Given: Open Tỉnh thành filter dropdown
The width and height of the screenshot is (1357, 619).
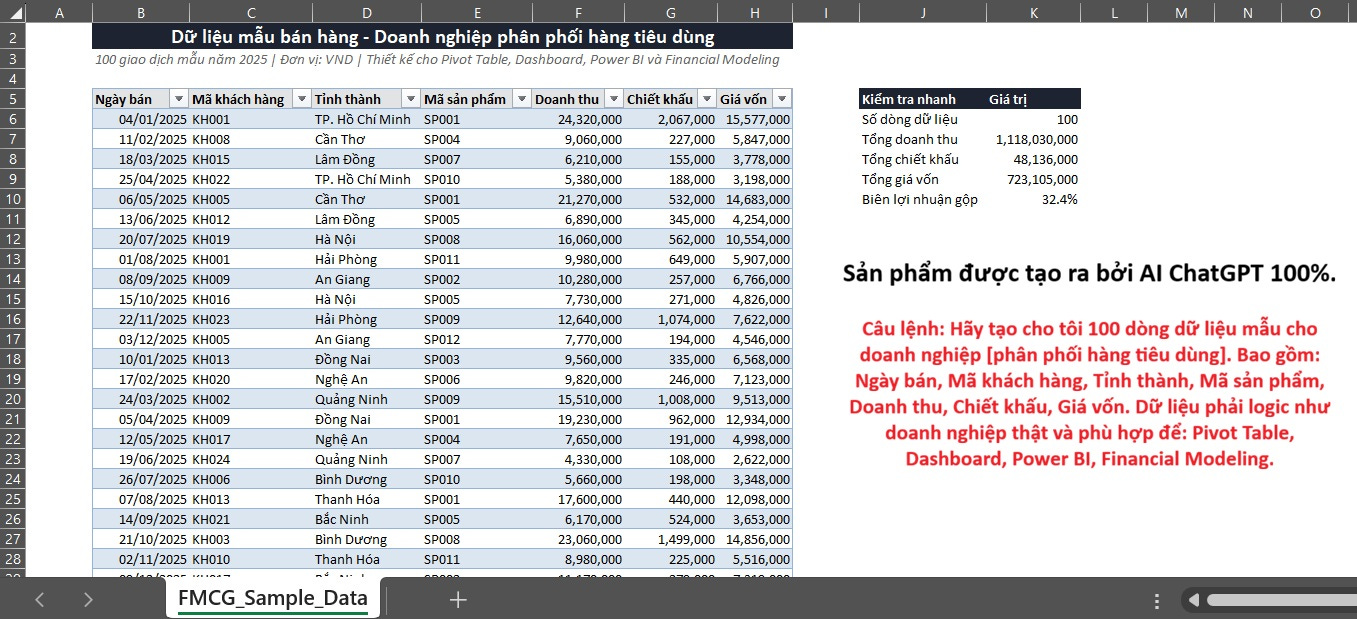Looking at the screenshot, I should pyautogui.click(x=410, y=99).
